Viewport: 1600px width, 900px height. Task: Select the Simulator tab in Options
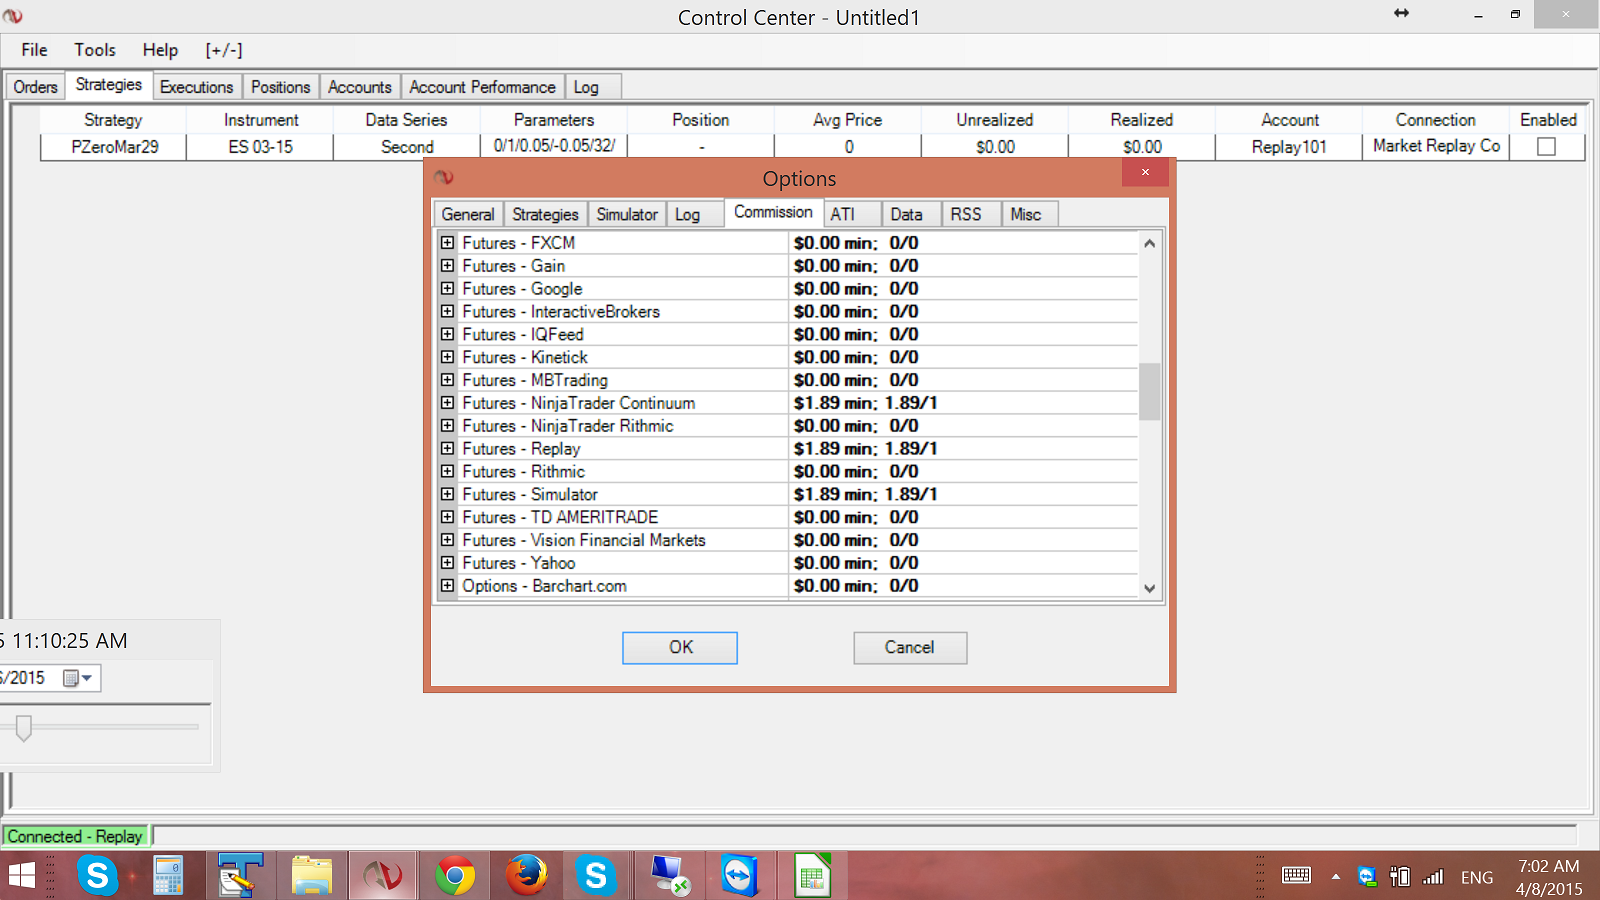(x=627, y=214)
